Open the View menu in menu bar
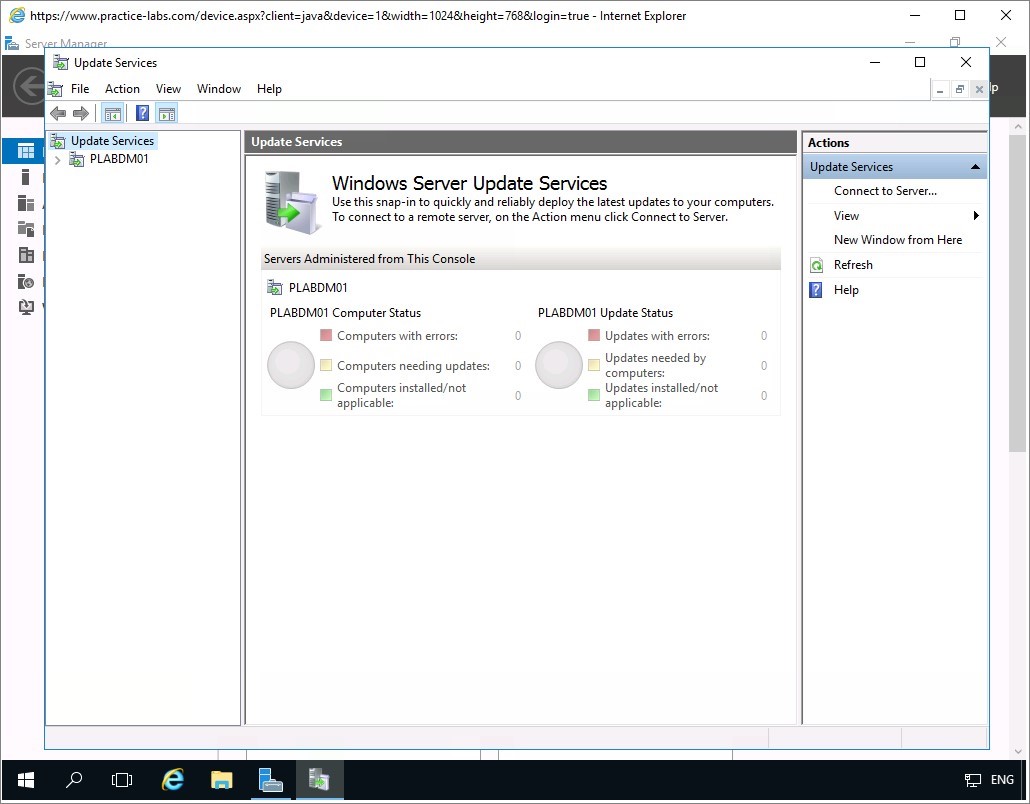Screen dimensions: 1030x804 tap(168, 89)
